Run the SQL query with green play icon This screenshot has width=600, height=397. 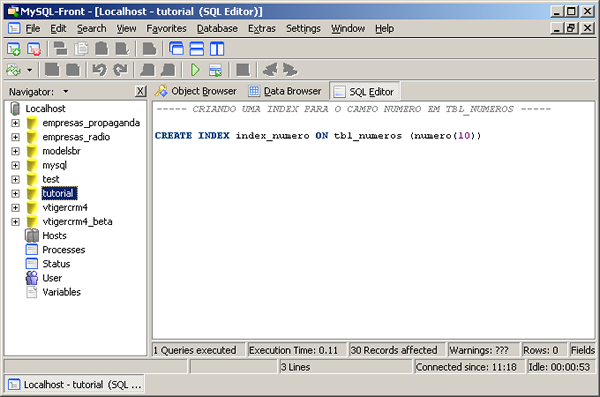(x=195, y=70)
